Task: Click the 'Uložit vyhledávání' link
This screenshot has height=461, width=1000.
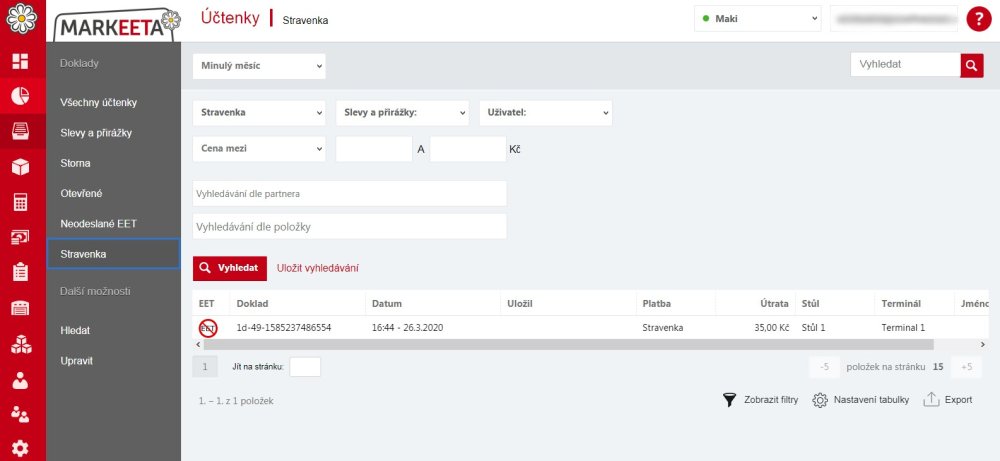Action: pyautogui.click(x=317, y=268)
